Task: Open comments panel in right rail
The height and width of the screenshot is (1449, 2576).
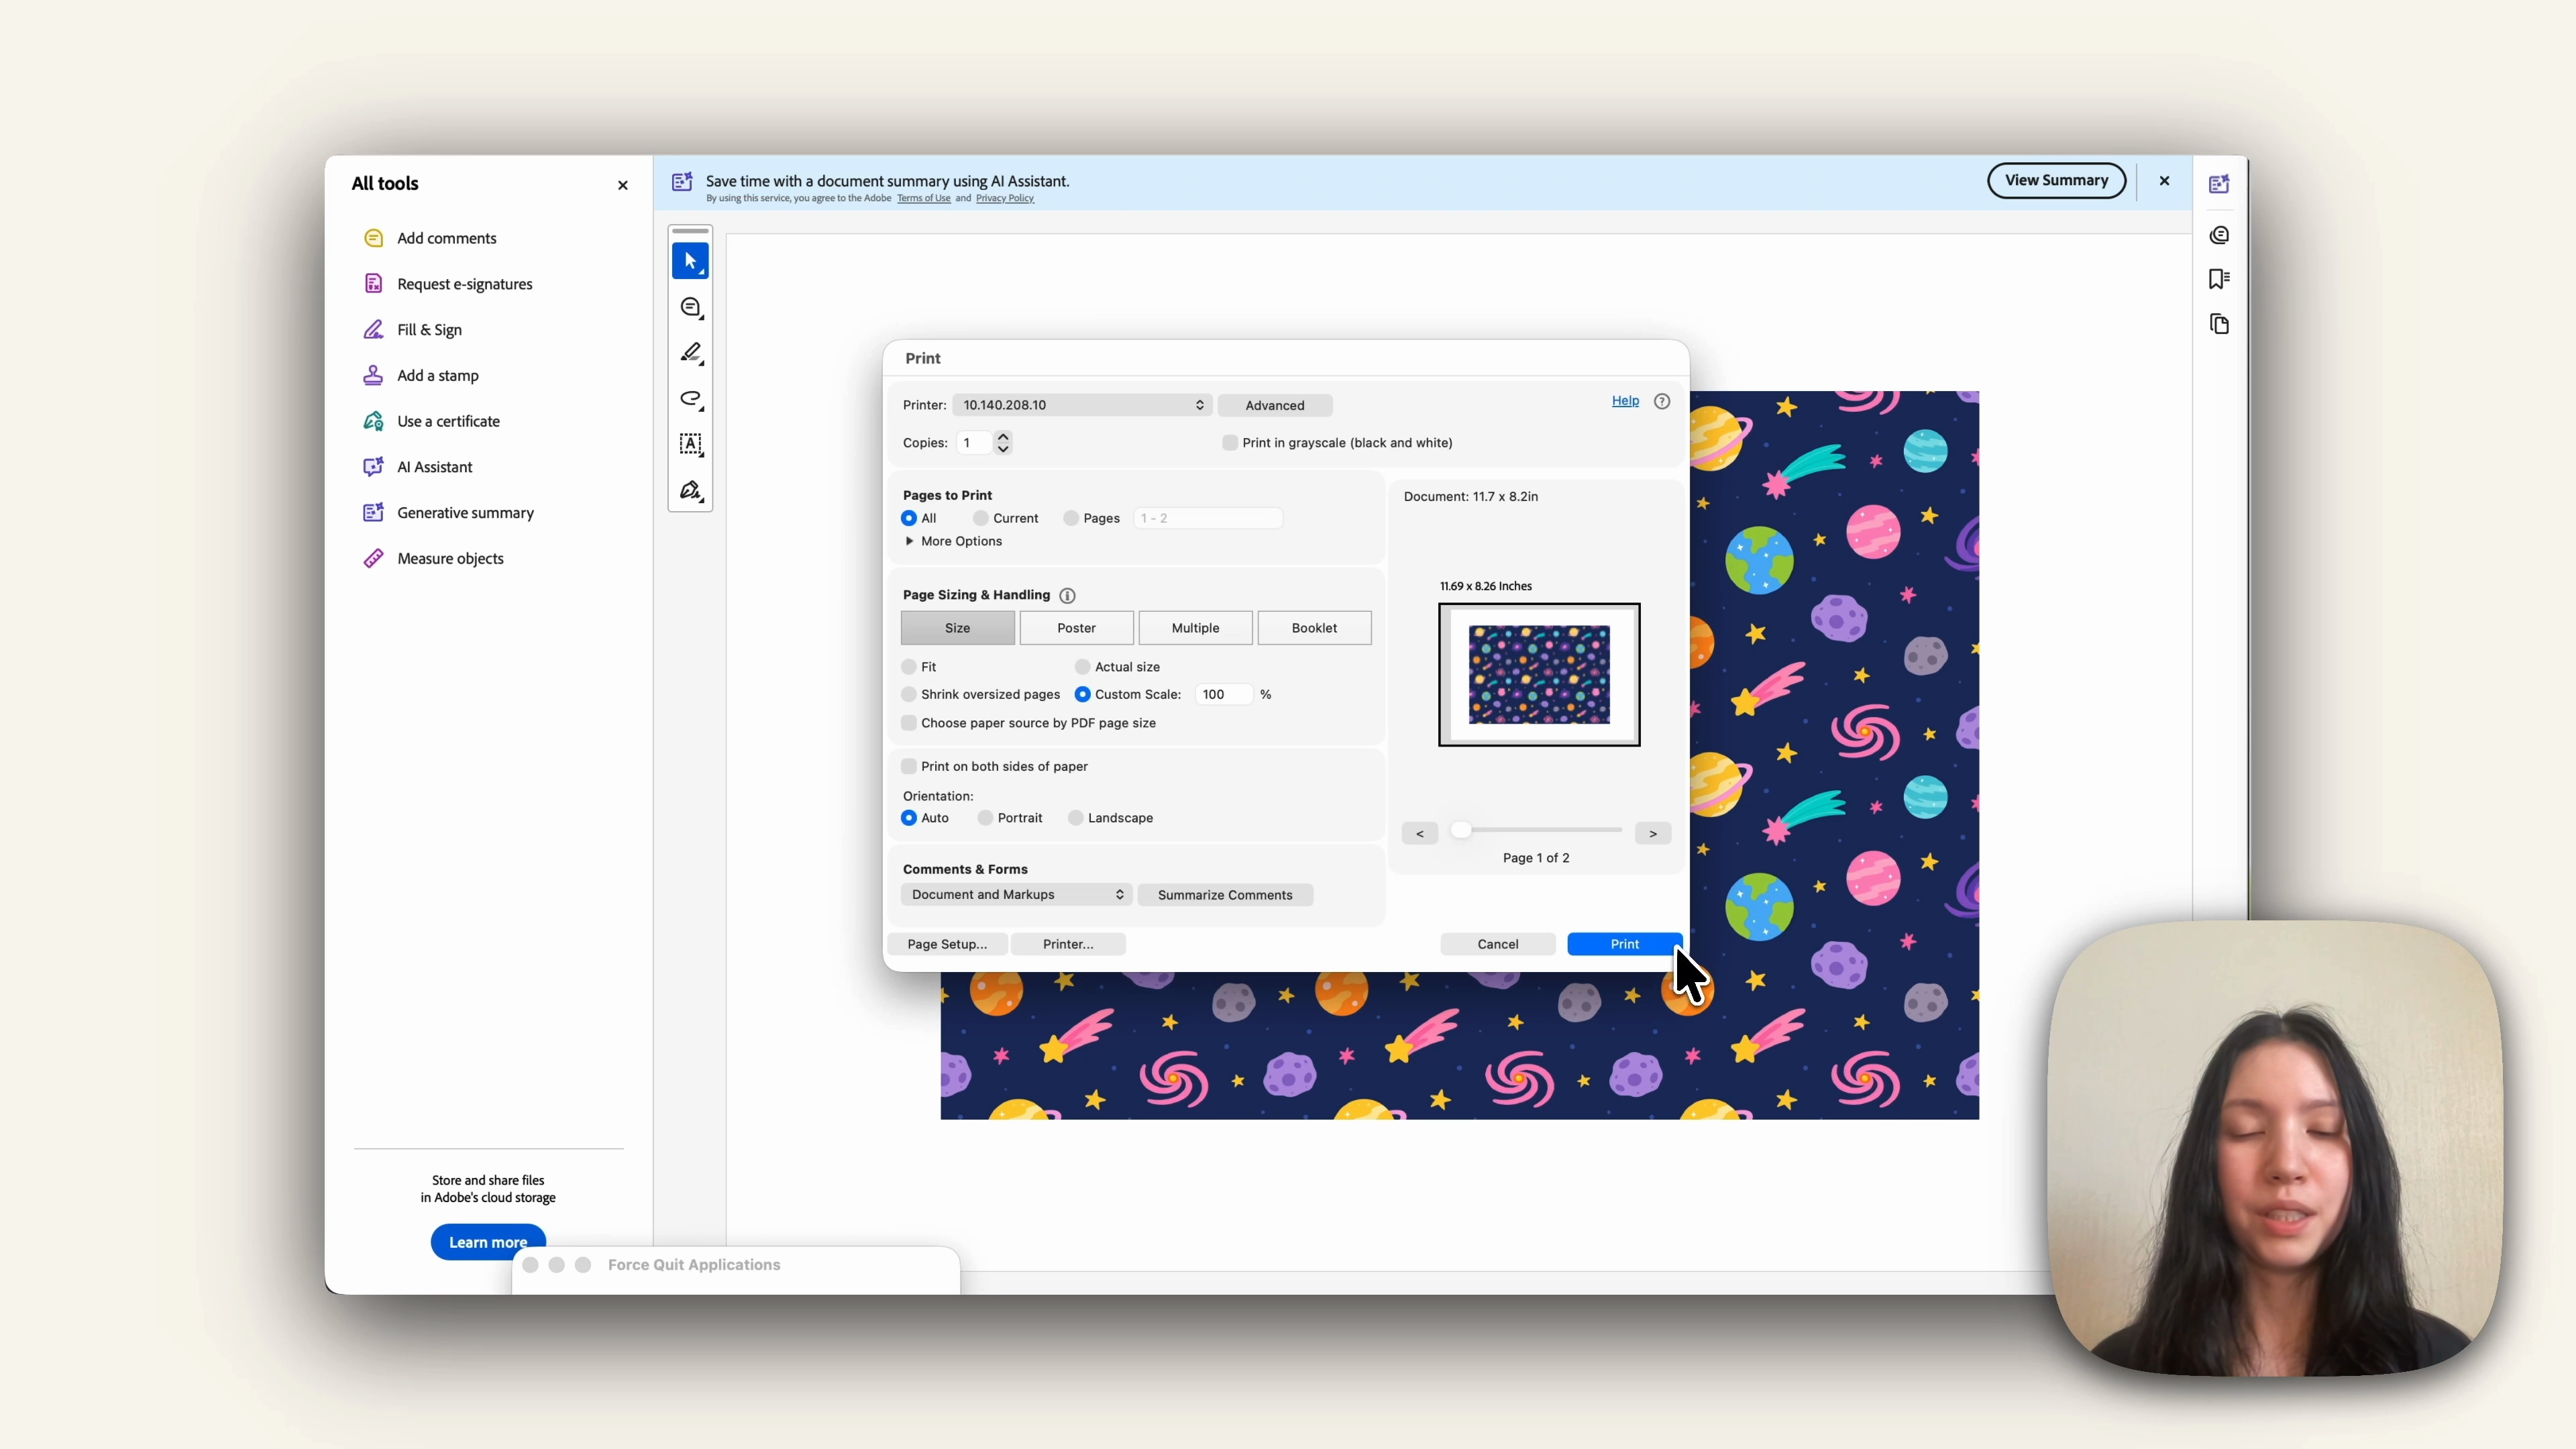Action: pyautogui.click(x=2219, y=236)
